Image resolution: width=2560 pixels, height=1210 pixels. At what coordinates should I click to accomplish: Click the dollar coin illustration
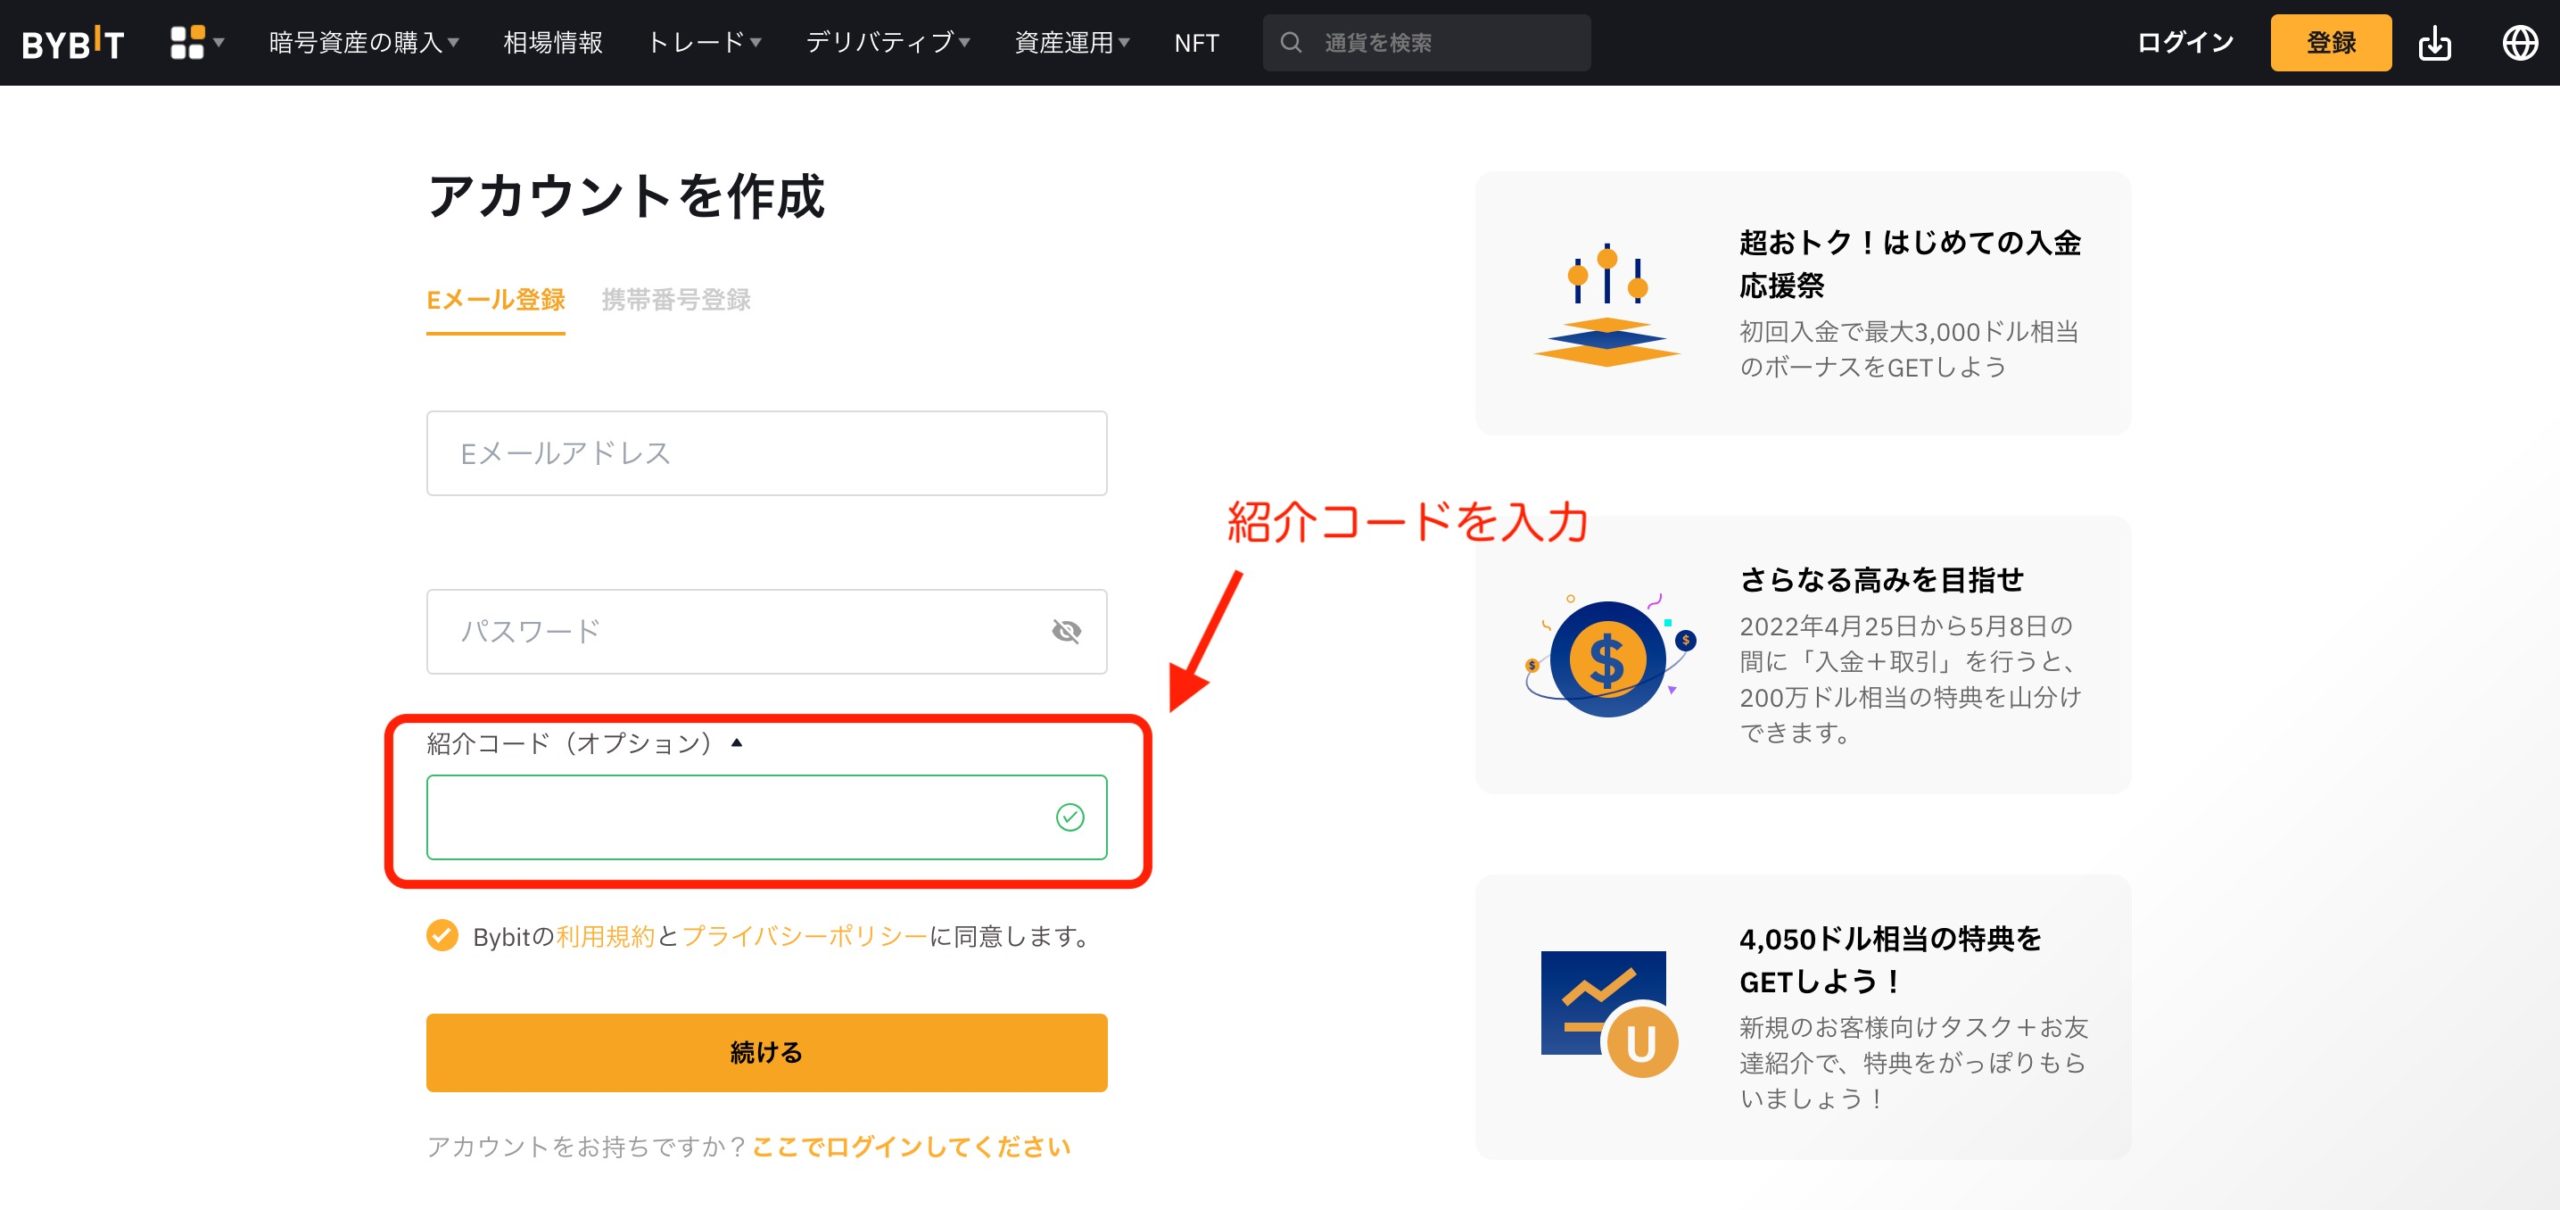tap(1610, 656)
